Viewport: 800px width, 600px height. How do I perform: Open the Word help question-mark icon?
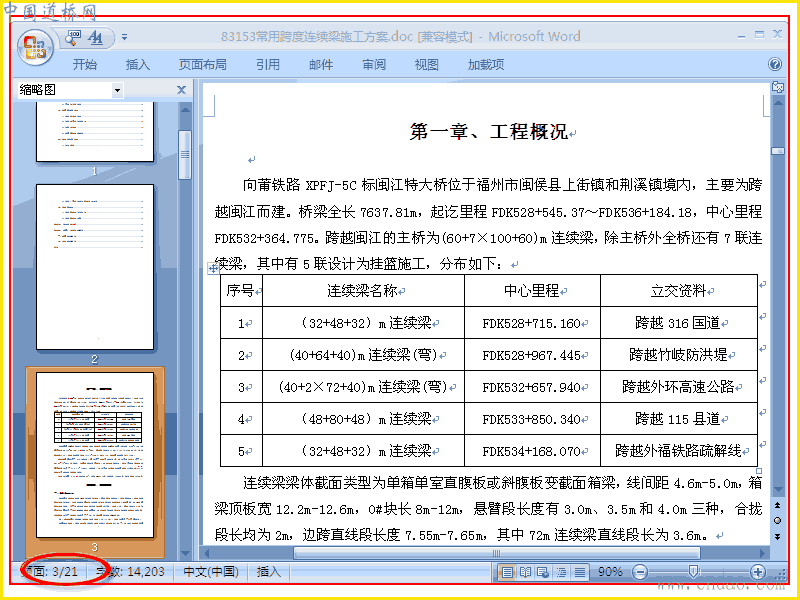[774, 64]
